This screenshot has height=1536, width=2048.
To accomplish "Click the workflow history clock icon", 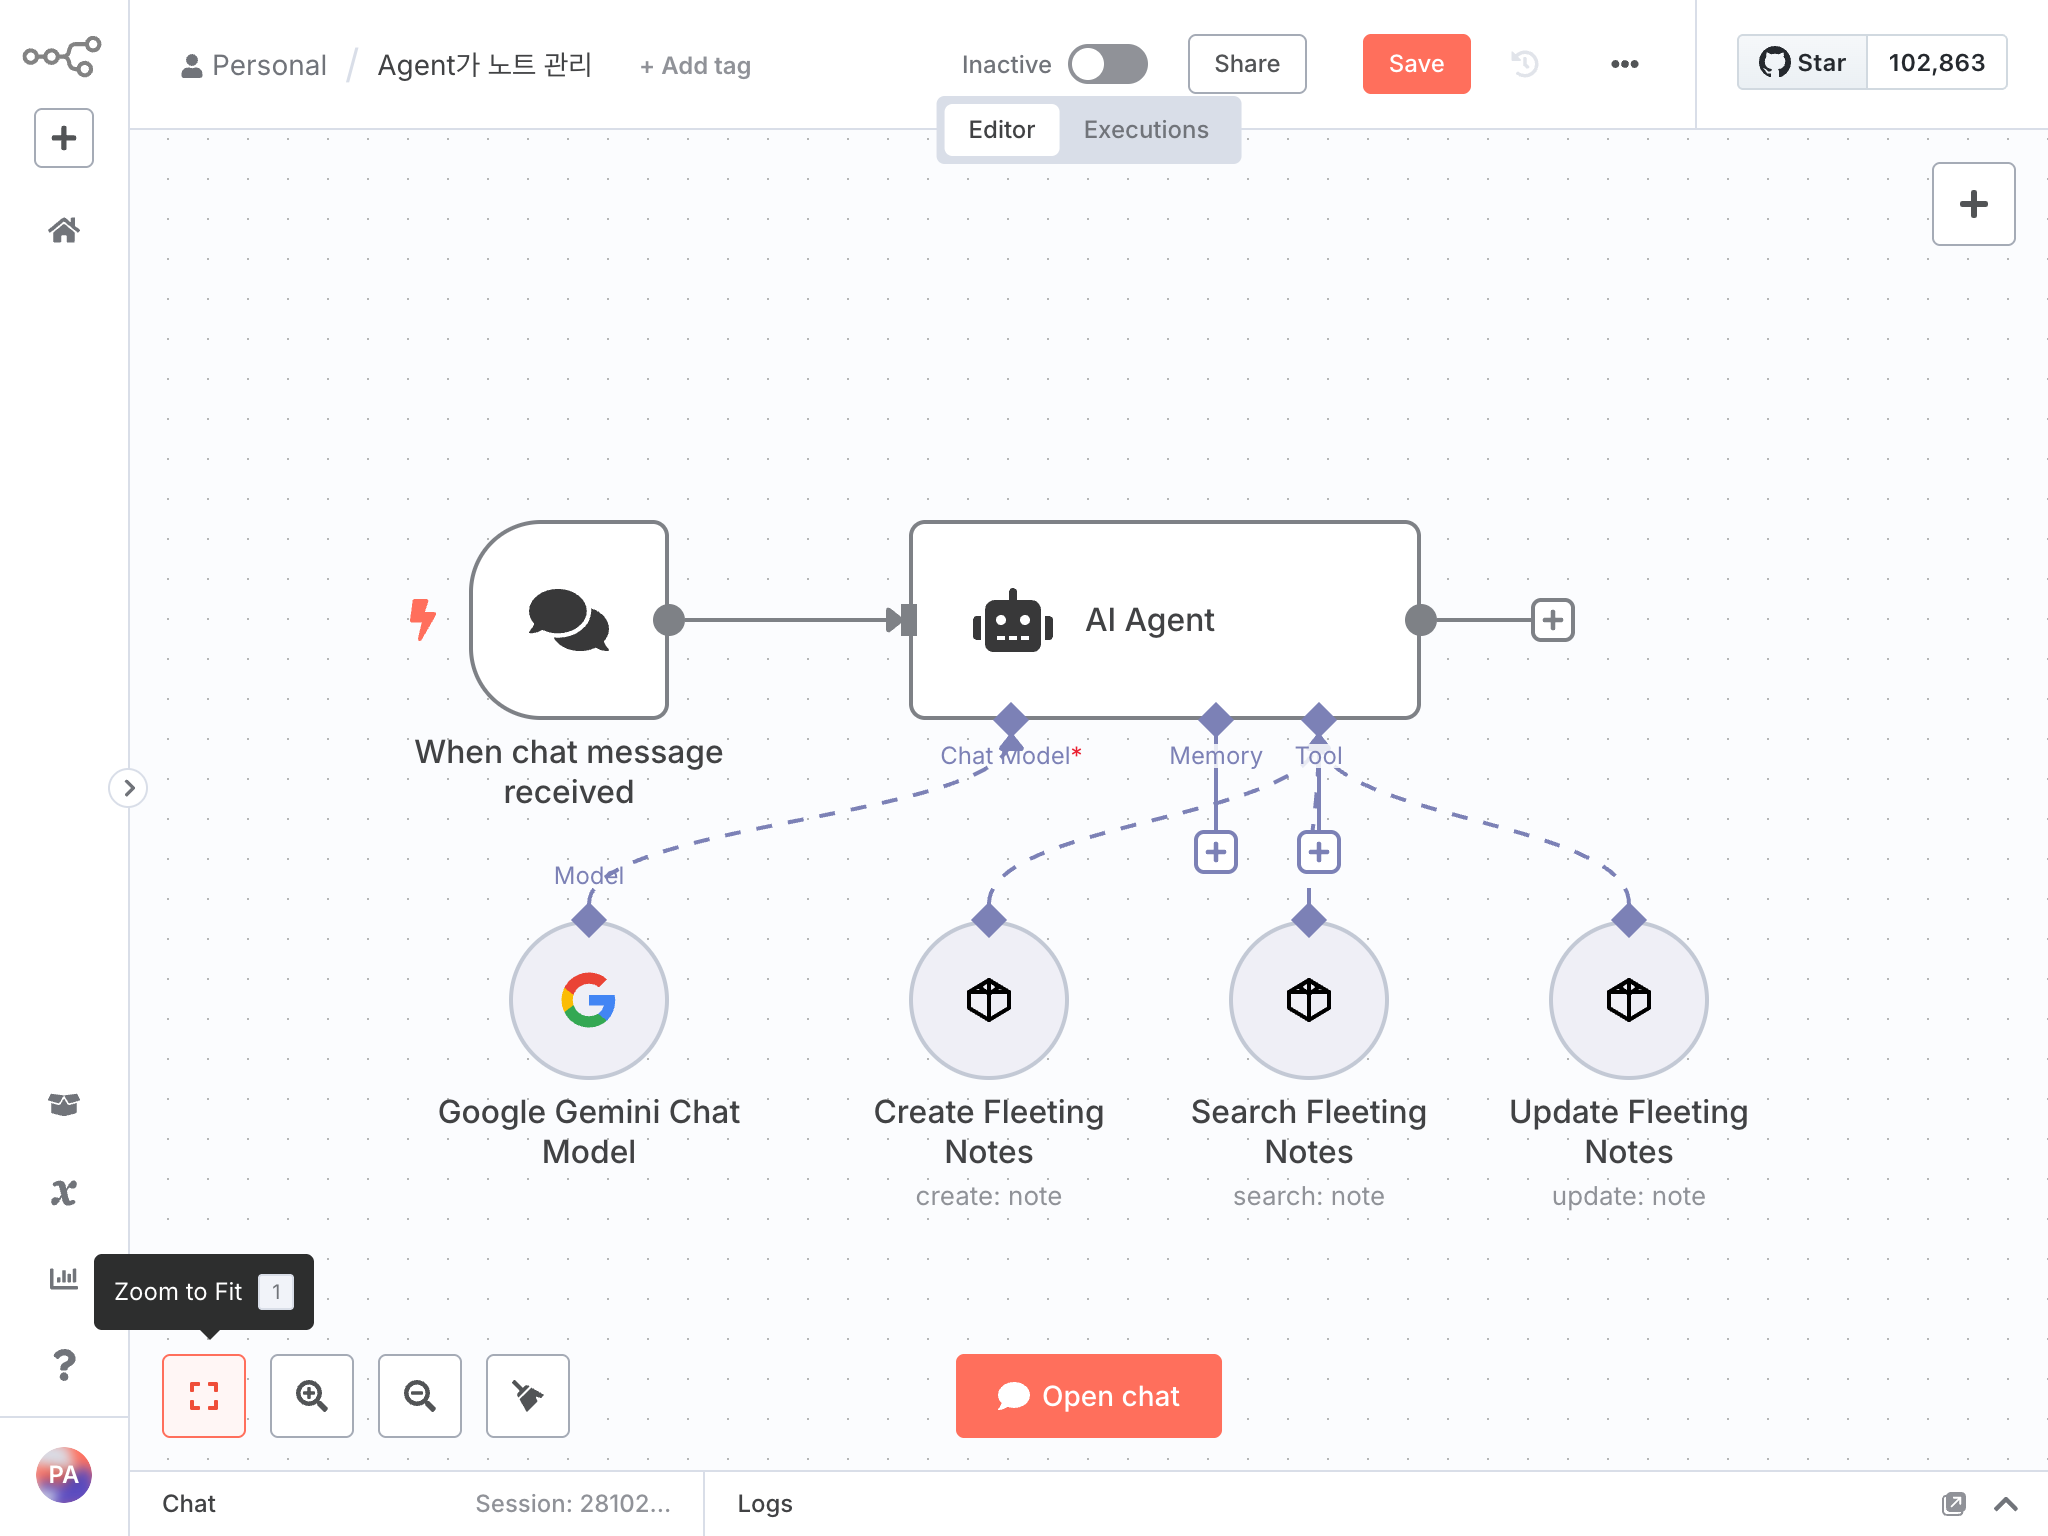I will coord(1524,64).
